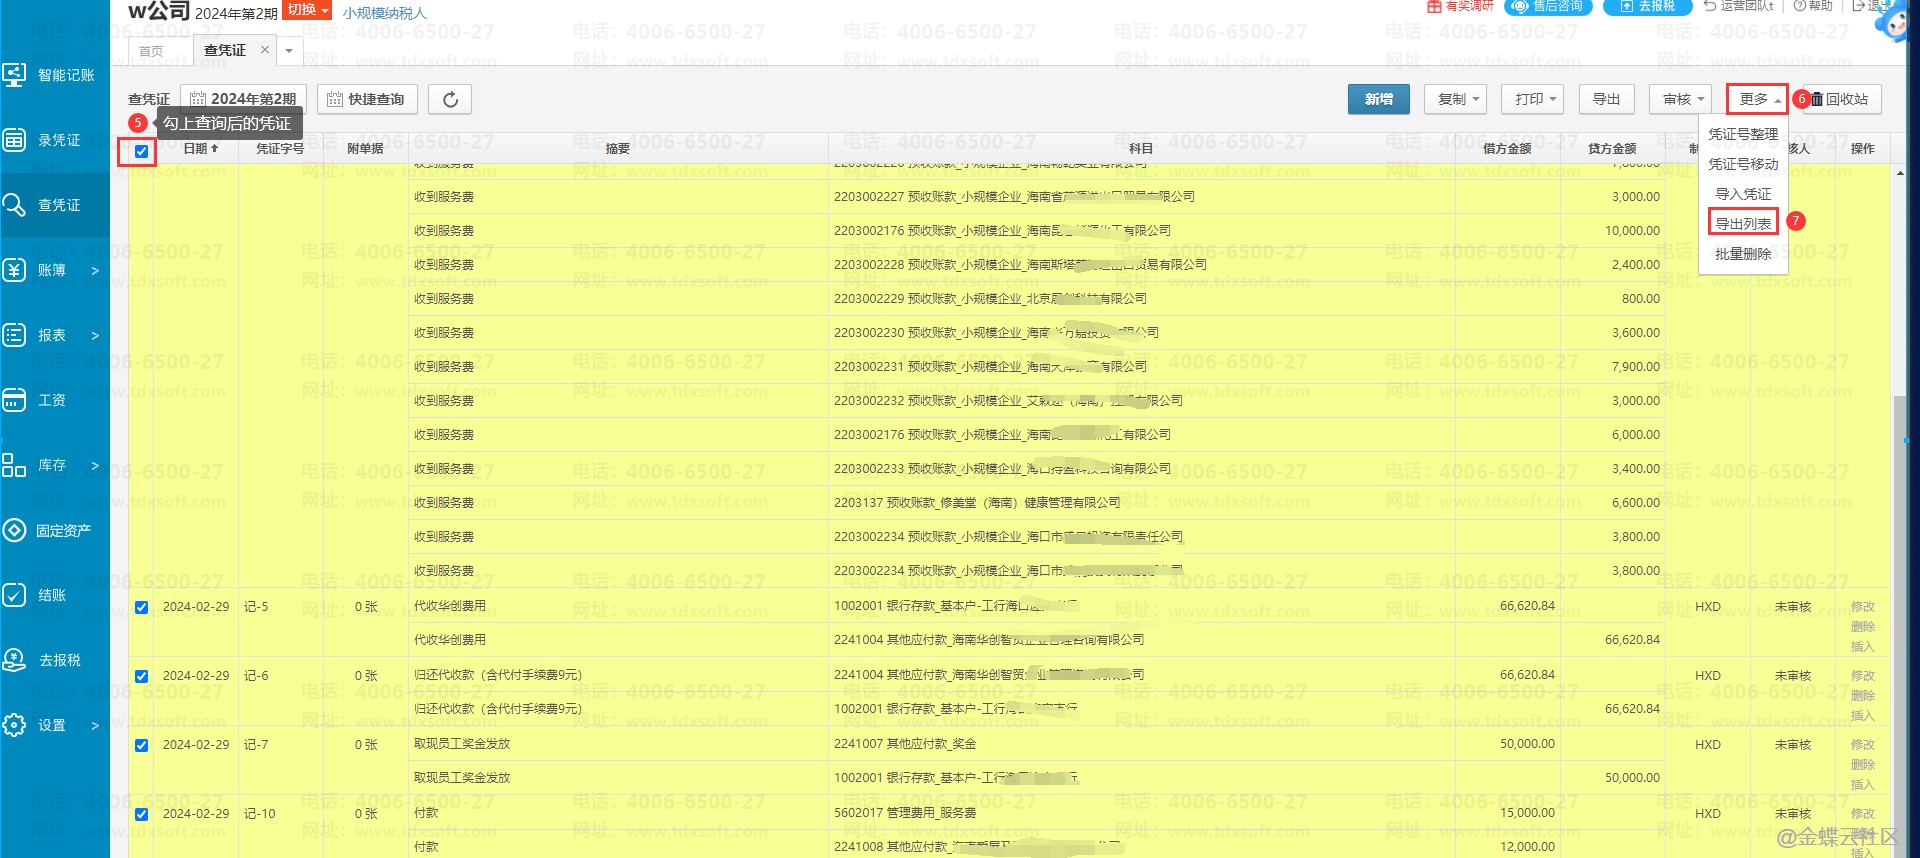Click the top bar 去报税 button

[x=1648, y=6]
